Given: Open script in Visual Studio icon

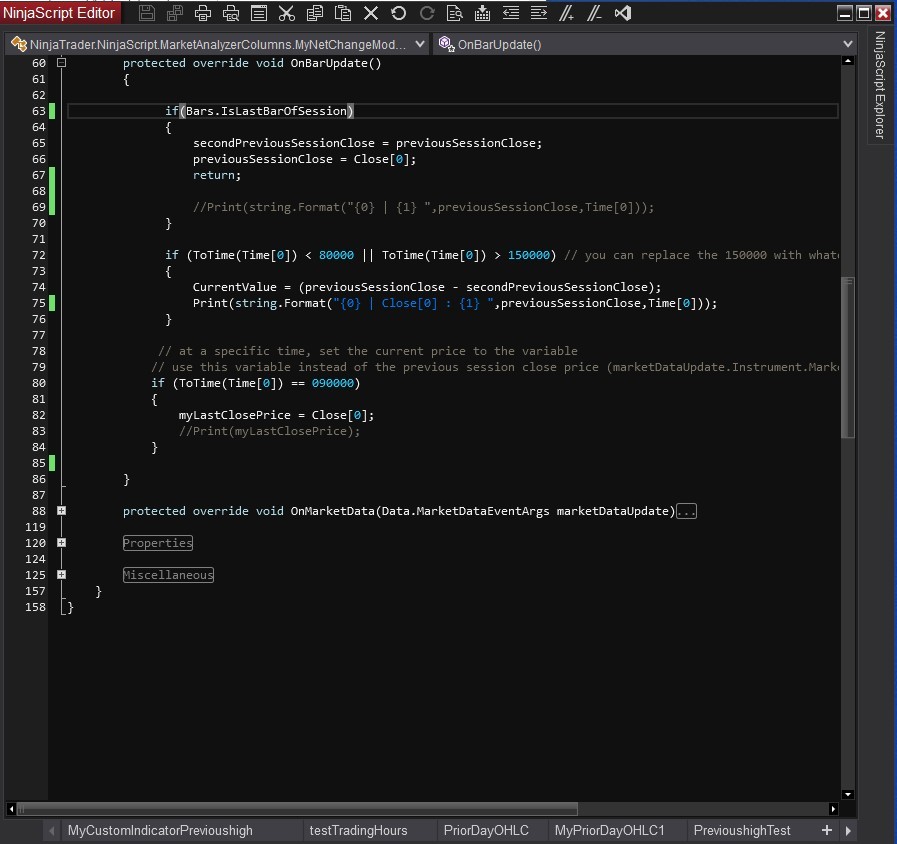Looking at the screenshot, I should pyautogui.click(x=623, y=13).
